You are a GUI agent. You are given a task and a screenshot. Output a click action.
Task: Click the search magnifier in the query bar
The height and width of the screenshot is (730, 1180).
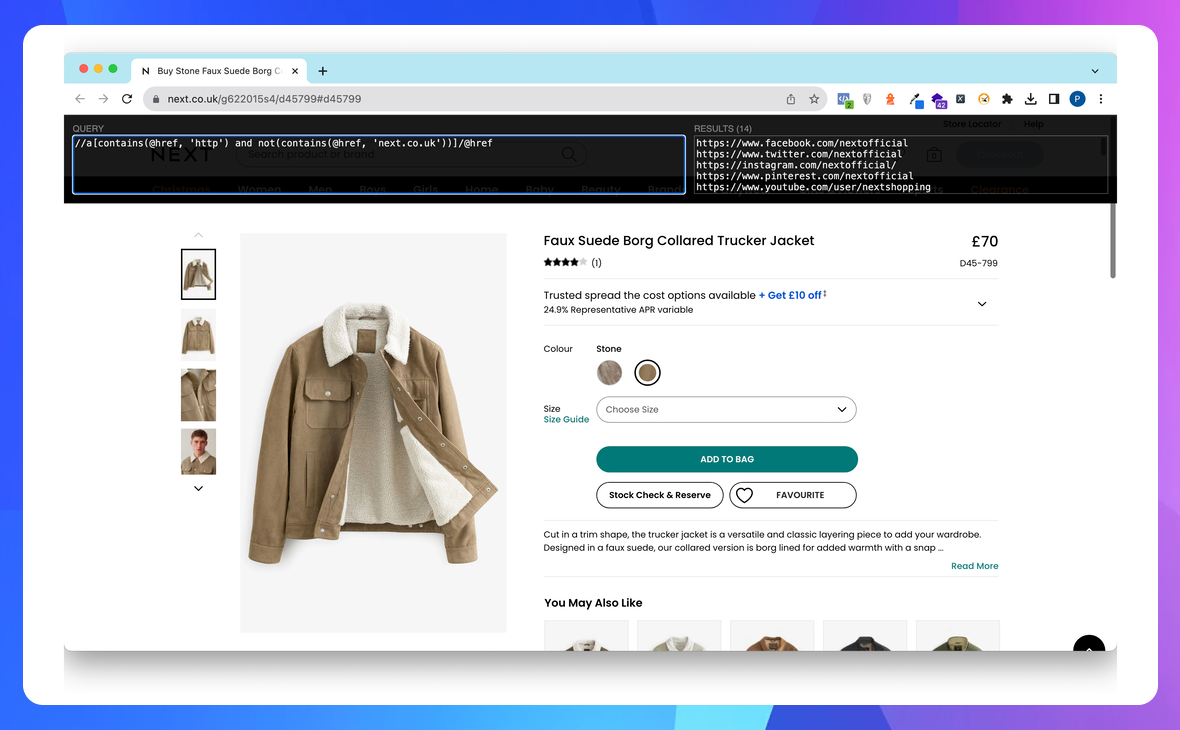tap(569, 157)
